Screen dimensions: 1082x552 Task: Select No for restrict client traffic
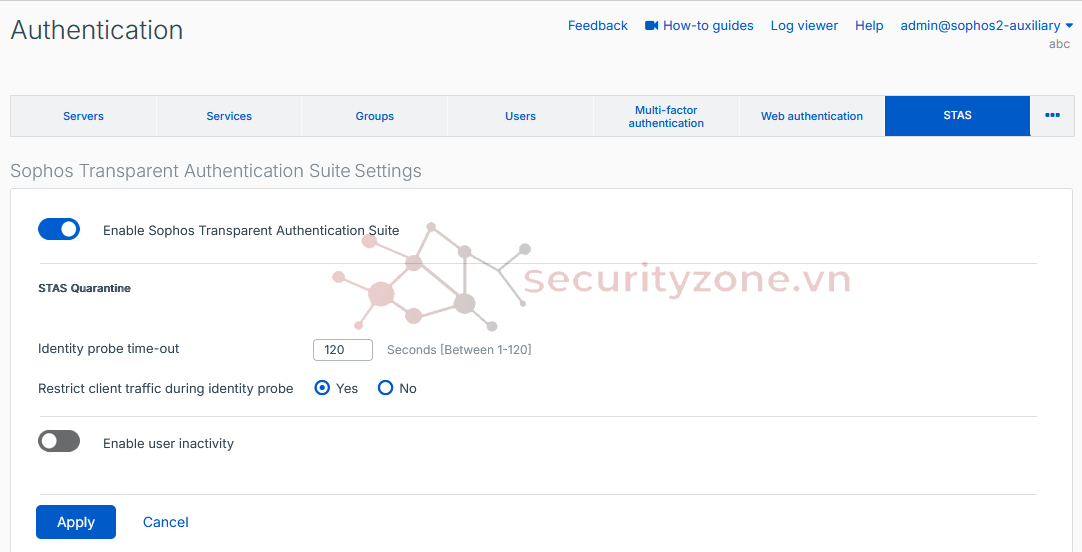[386, 388]
